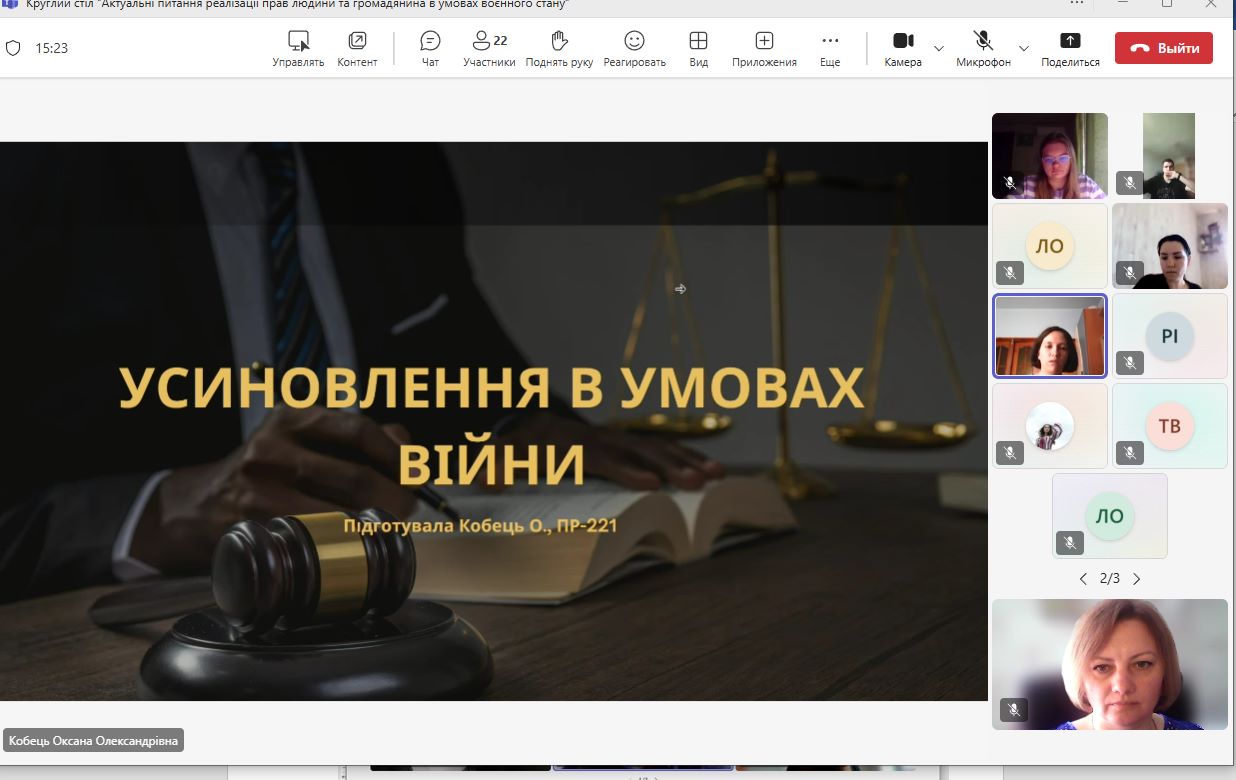1236x780 pixels.
Task: Select the highlighted active speaker video tile
Action: pos(1049,336)
